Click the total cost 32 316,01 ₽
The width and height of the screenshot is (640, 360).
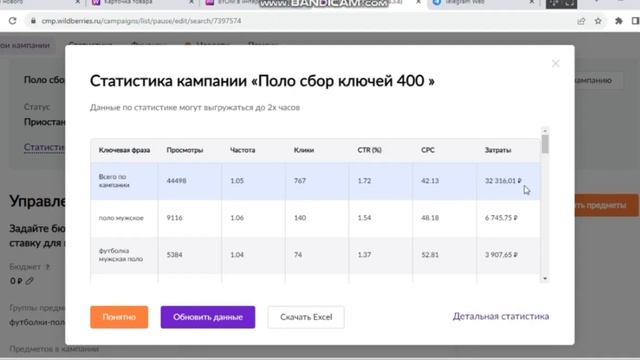tap(503, 181)
